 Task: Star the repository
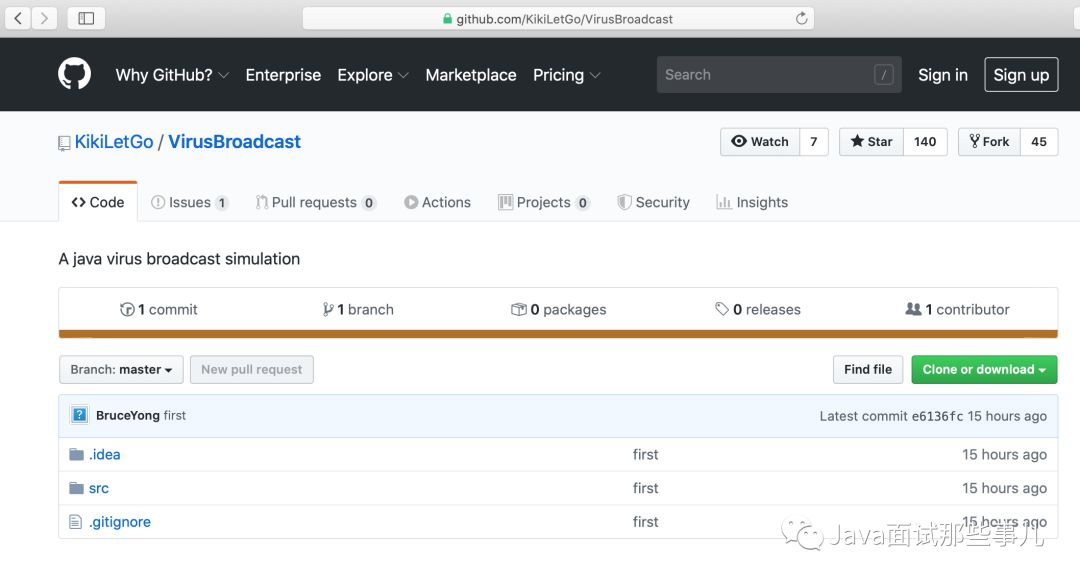click(x=871, y=141)
